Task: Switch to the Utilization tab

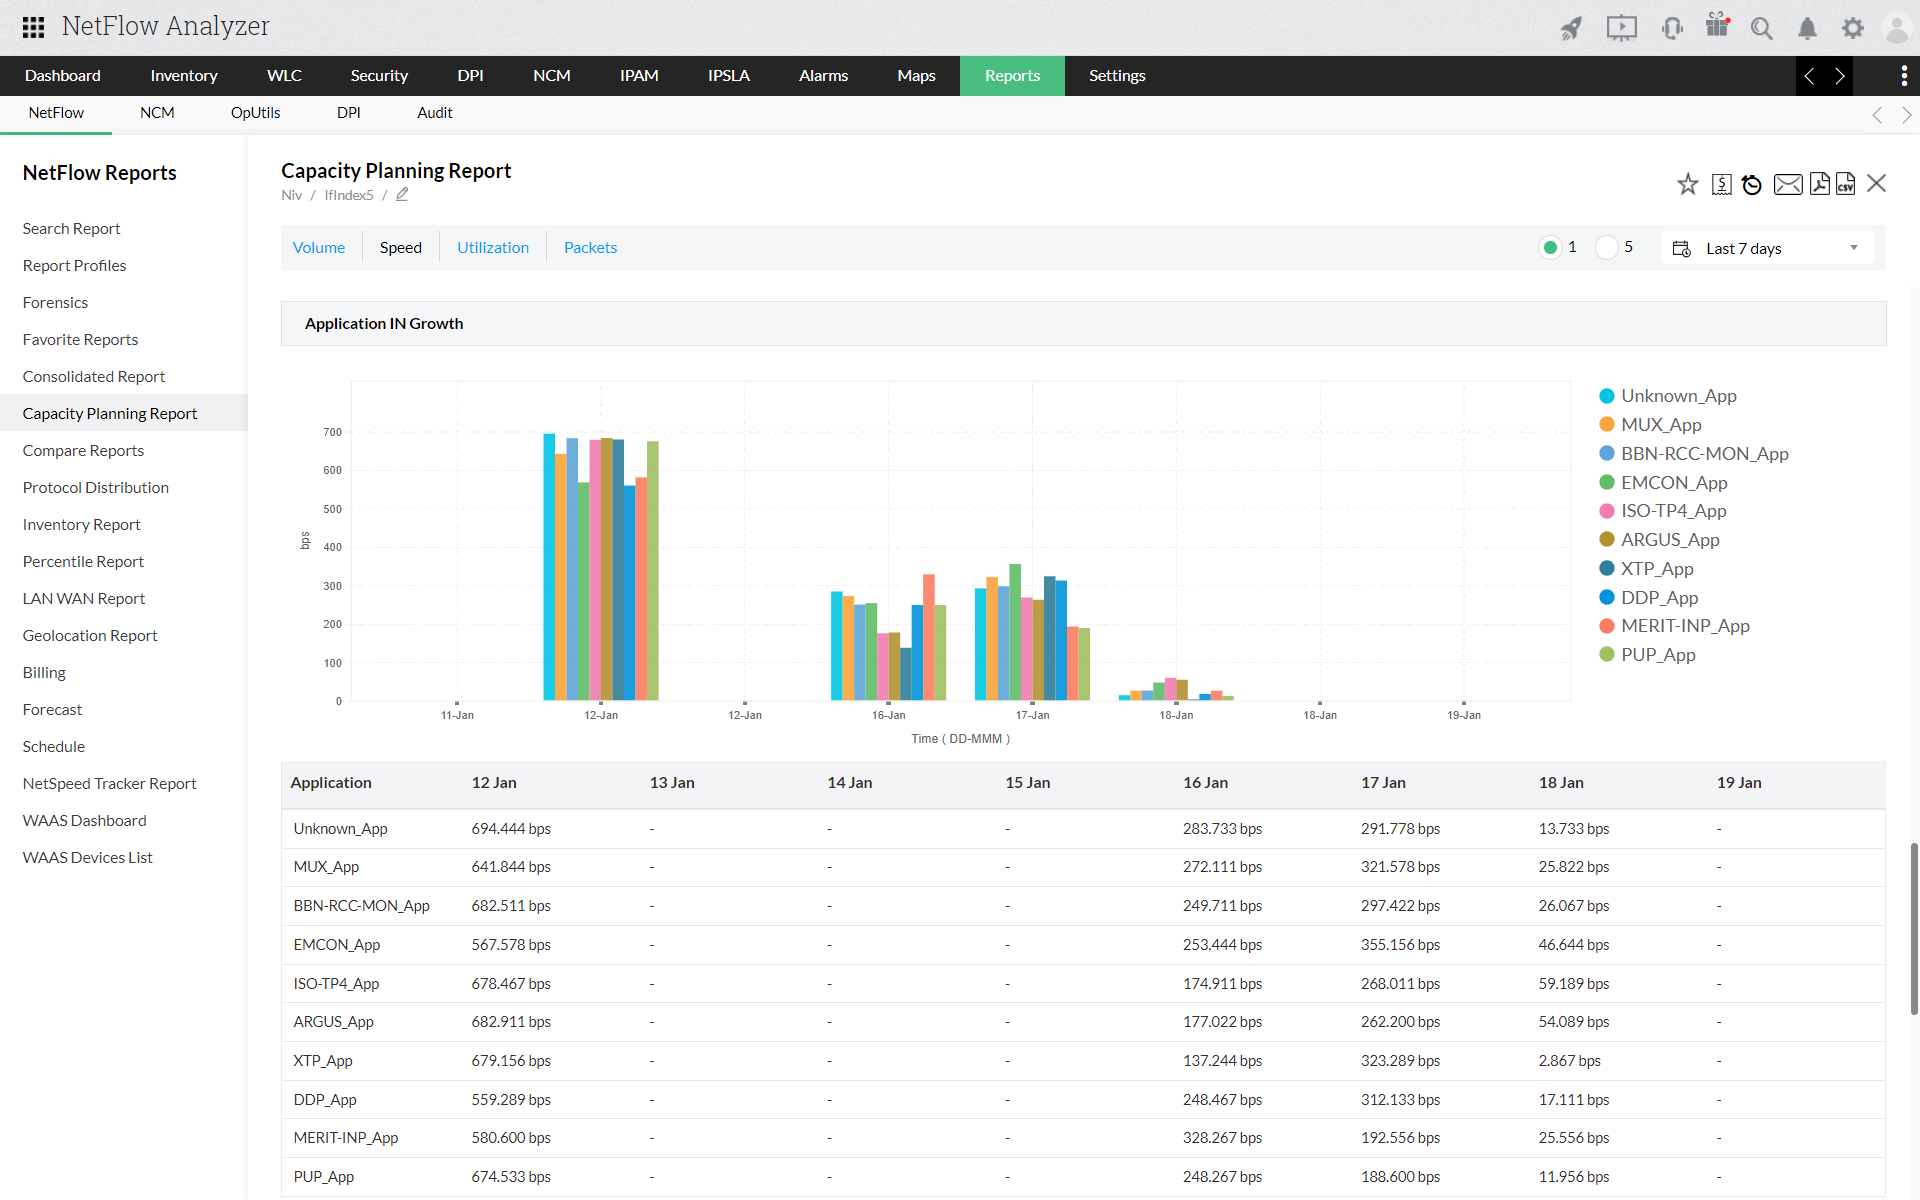Action: (492, 248)
